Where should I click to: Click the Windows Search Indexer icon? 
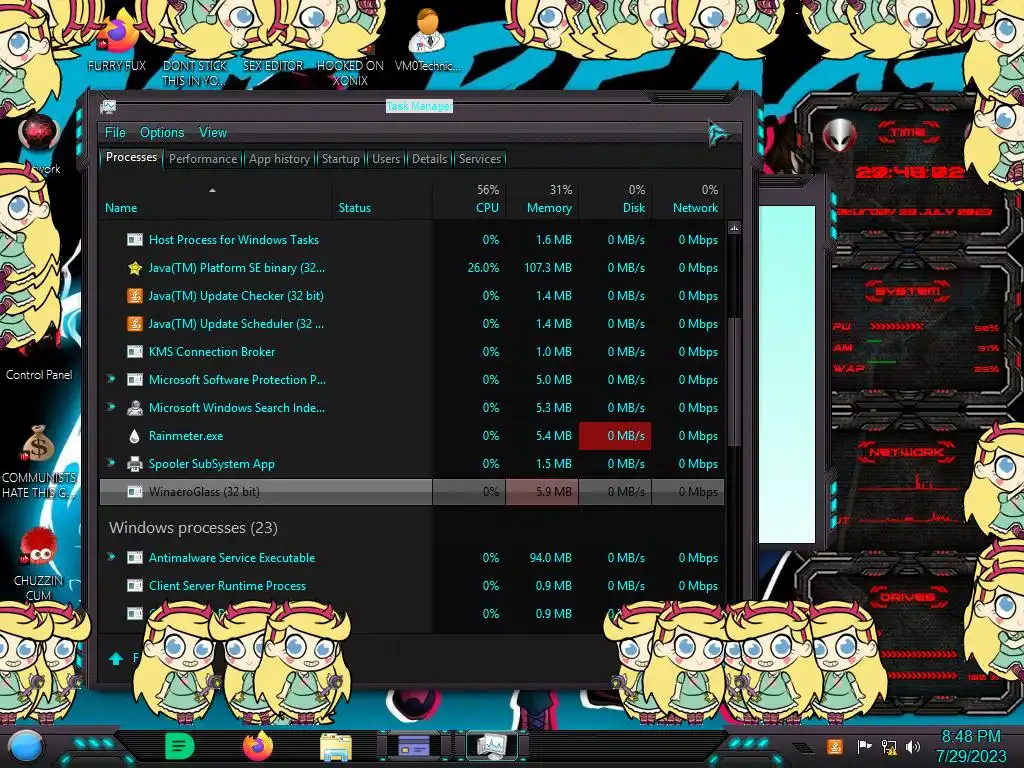point(135,408)
